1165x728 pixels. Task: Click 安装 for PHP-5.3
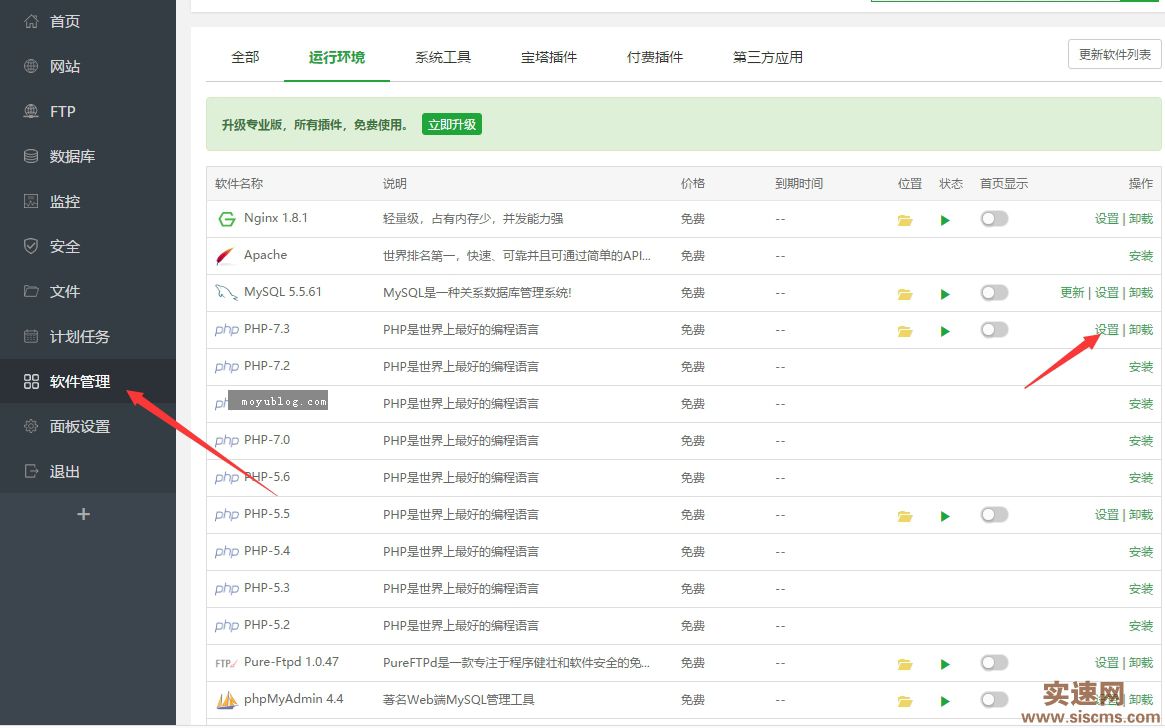(1140, 589)
